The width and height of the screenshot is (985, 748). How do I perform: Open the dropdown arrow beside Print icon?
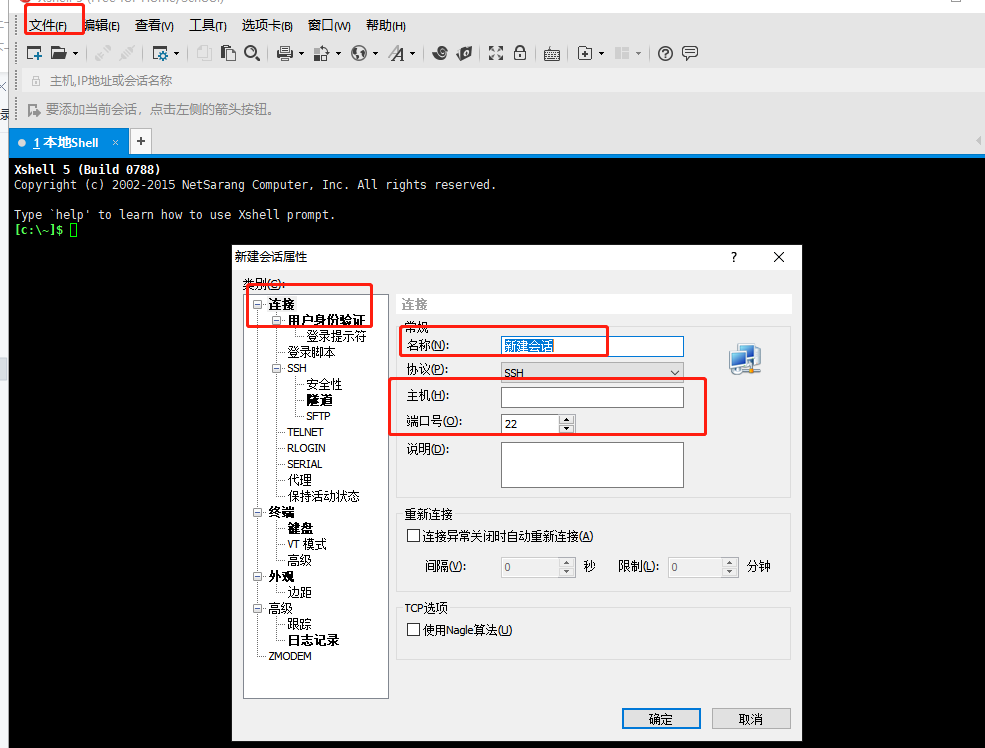302,53
